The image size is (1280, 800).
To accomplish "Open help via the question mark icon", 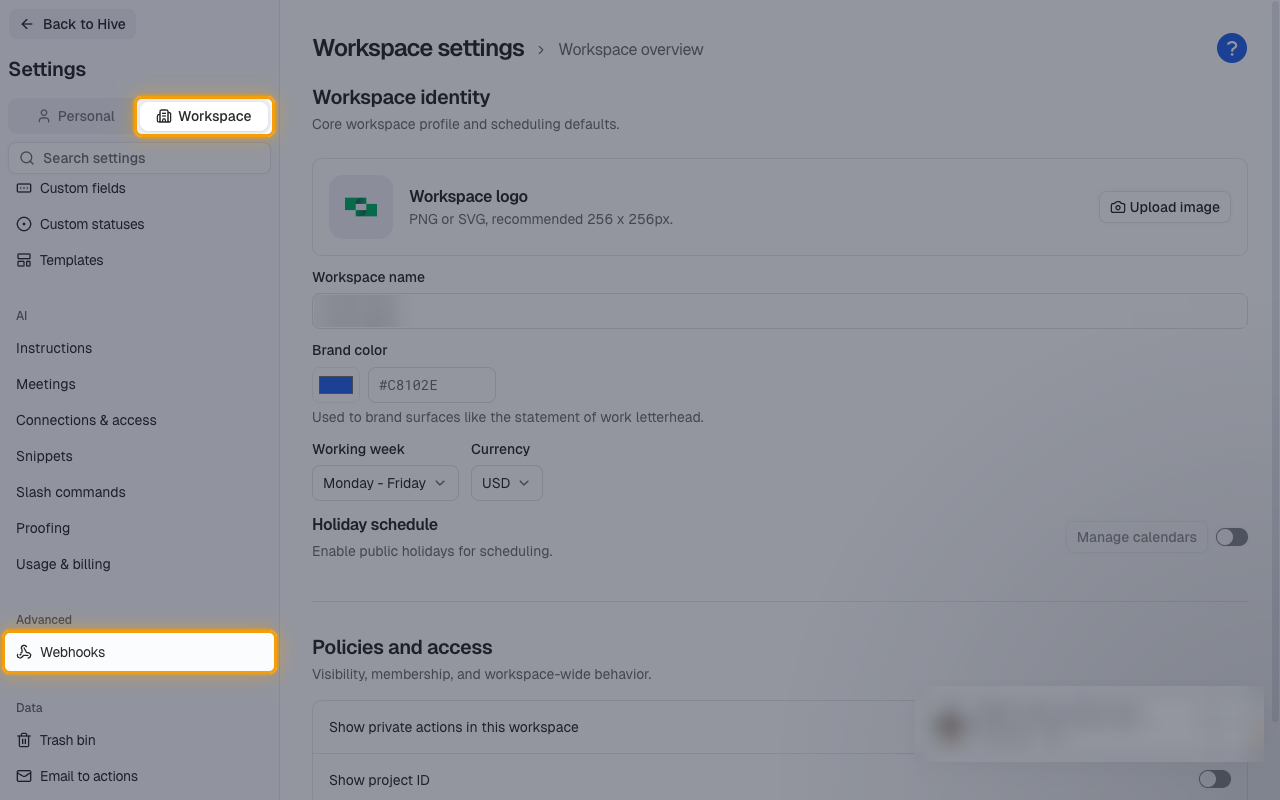I will (1231, 48).
